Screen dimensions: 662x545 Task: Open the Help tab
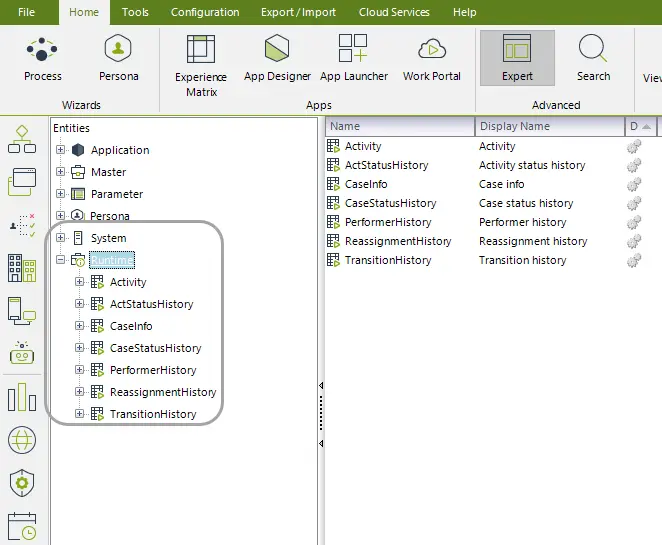tap(464, 12)
